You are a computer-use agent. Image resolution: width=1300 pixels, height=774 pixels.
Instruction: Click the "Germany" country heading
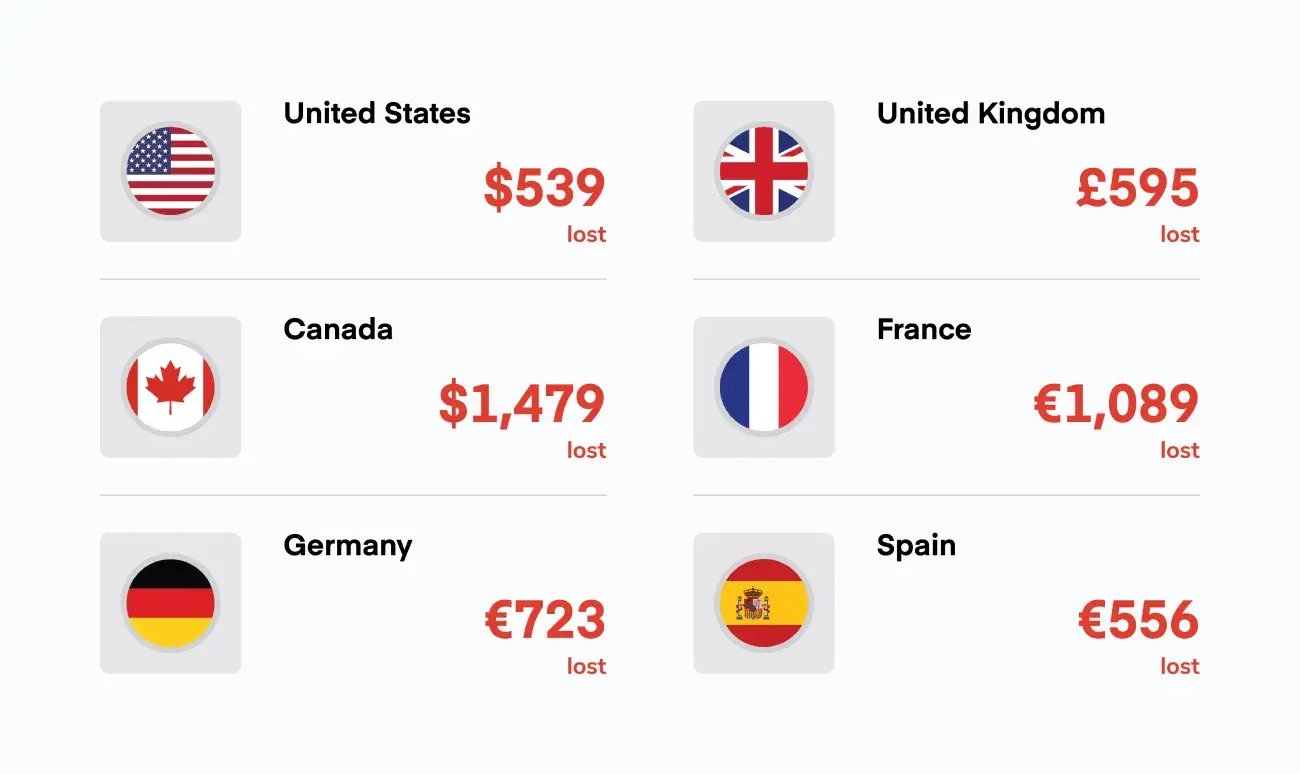347,546
